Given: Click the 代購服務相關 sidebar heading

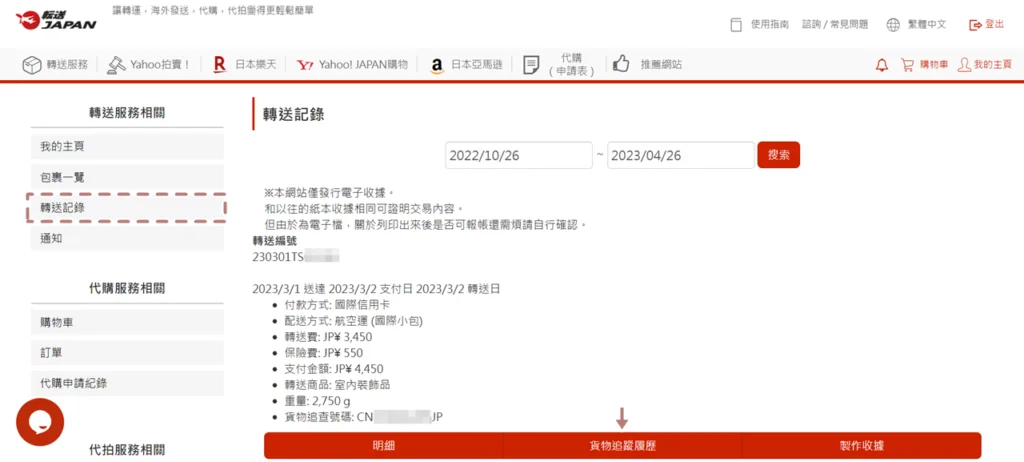Looking at the screenshot, I should pos(127,288).
